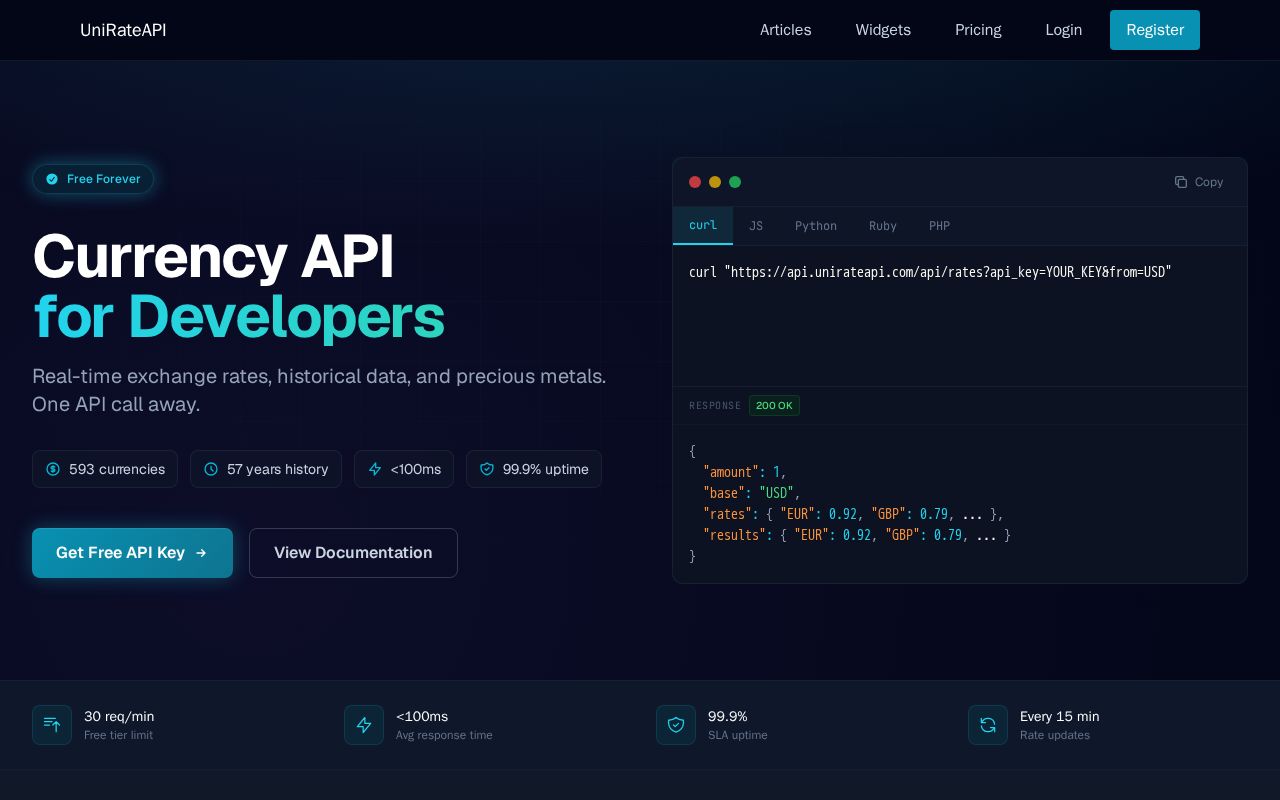Click the clock icon beside 57 years history

pyautogui.click(x=211, y=469)
